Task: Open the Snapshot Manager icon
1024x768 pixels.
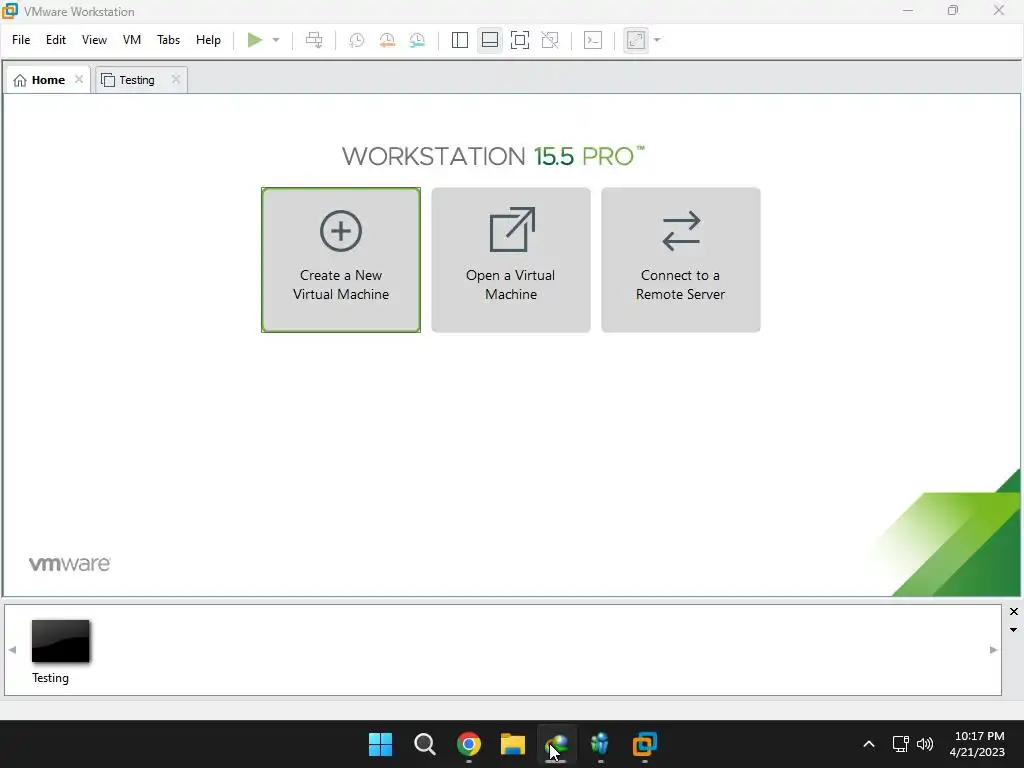Action: point(417,40)
